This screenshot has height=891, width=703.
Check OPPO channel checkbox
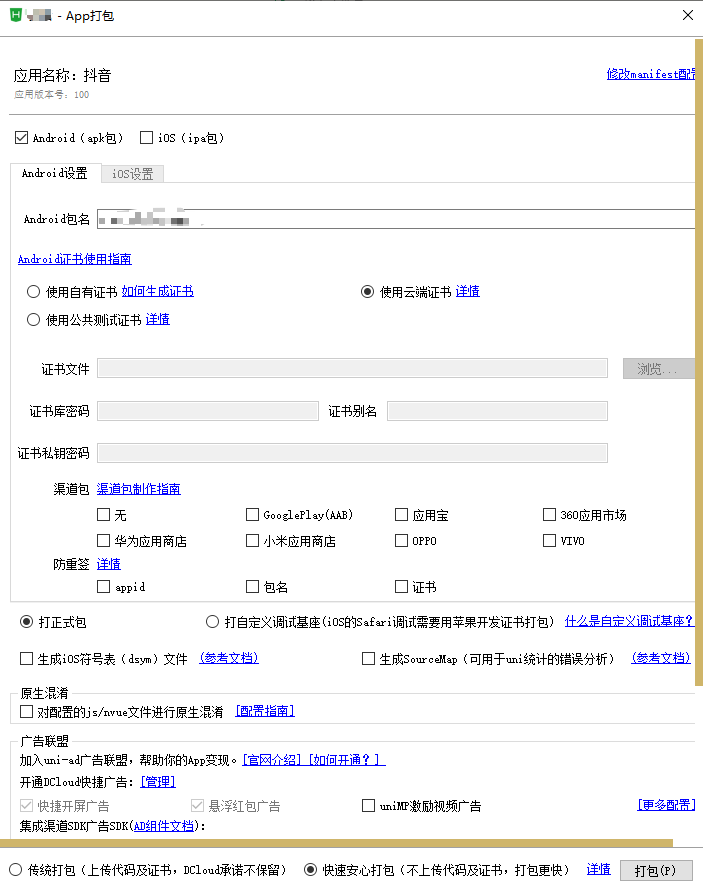click(x=401, y=540)
